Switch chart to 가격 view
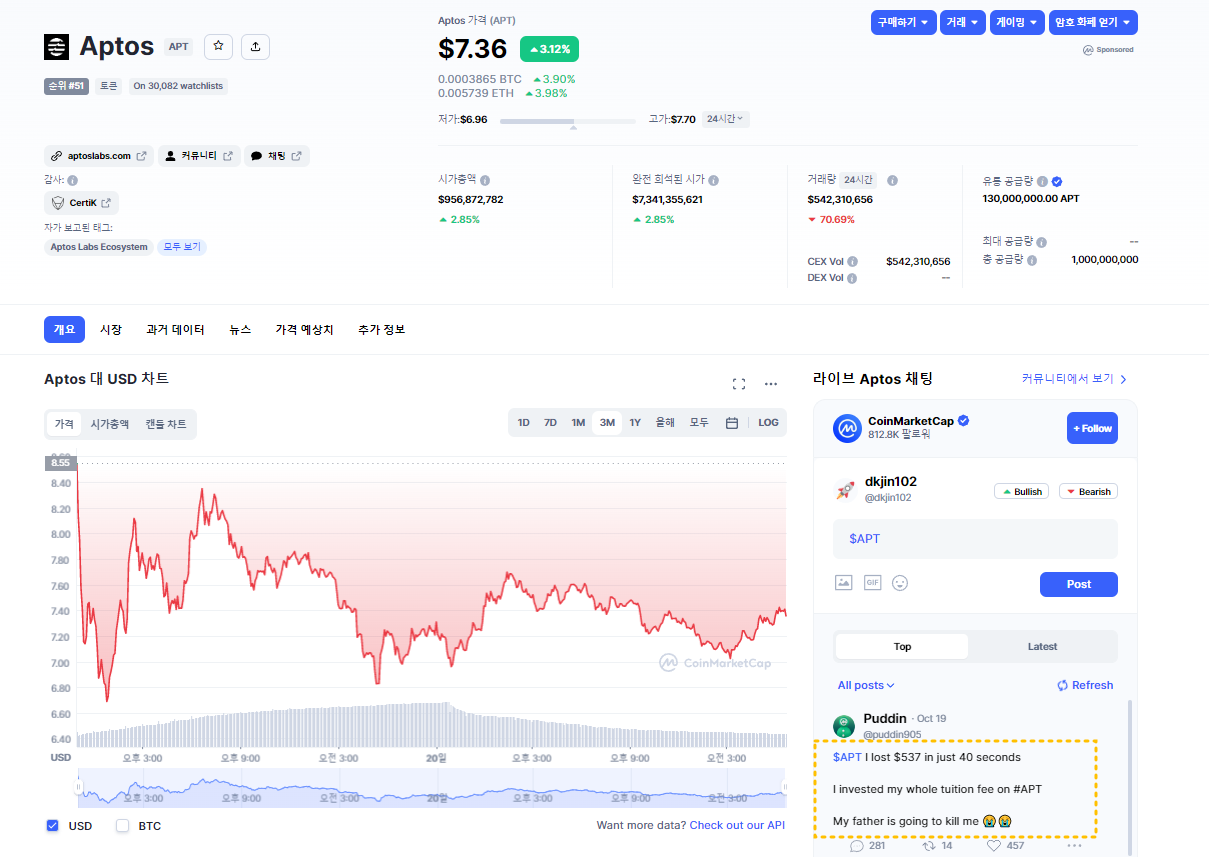The width and height of the screenshot is (1209, 857). click(x=64, y=424)
